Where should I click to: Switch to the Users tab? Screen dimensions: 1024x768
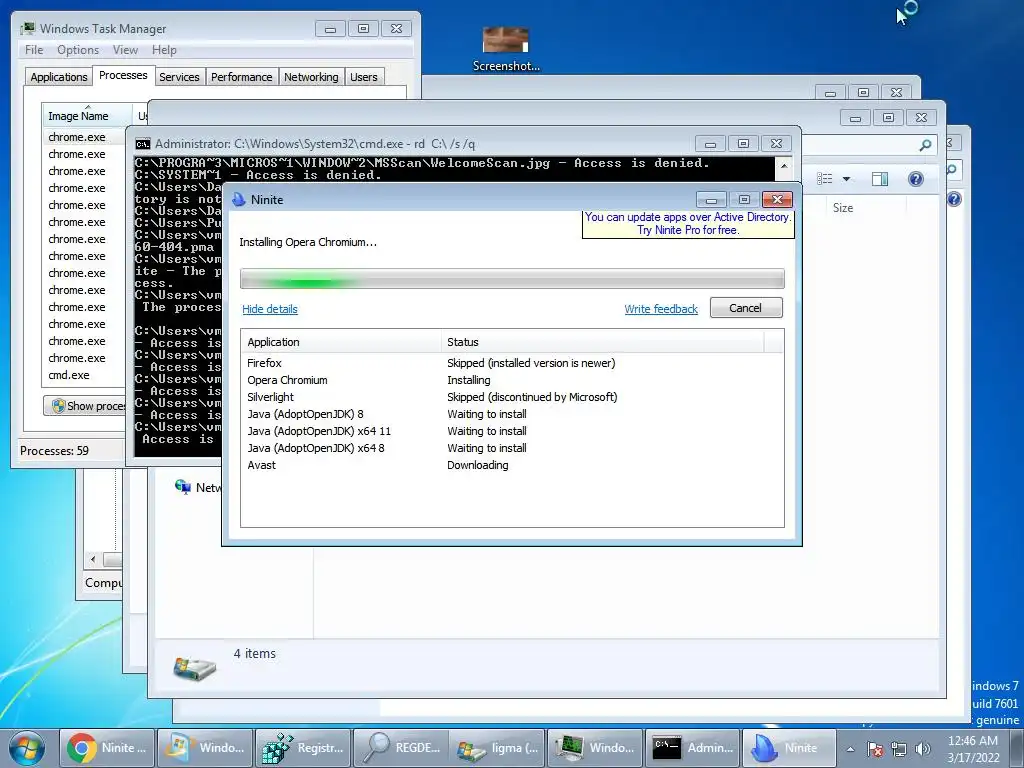364,77
